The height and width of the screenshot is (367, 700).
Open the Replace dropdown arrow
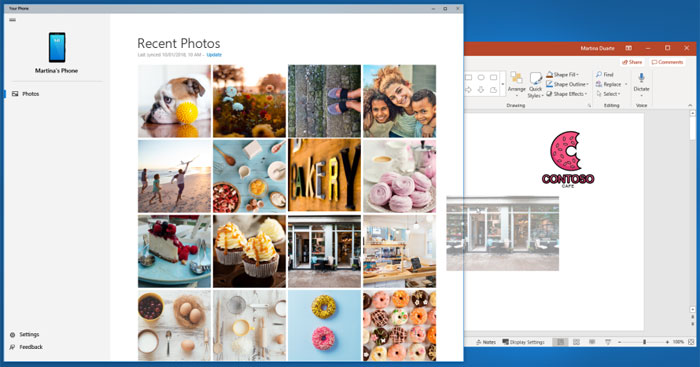(x=626, y=84)
